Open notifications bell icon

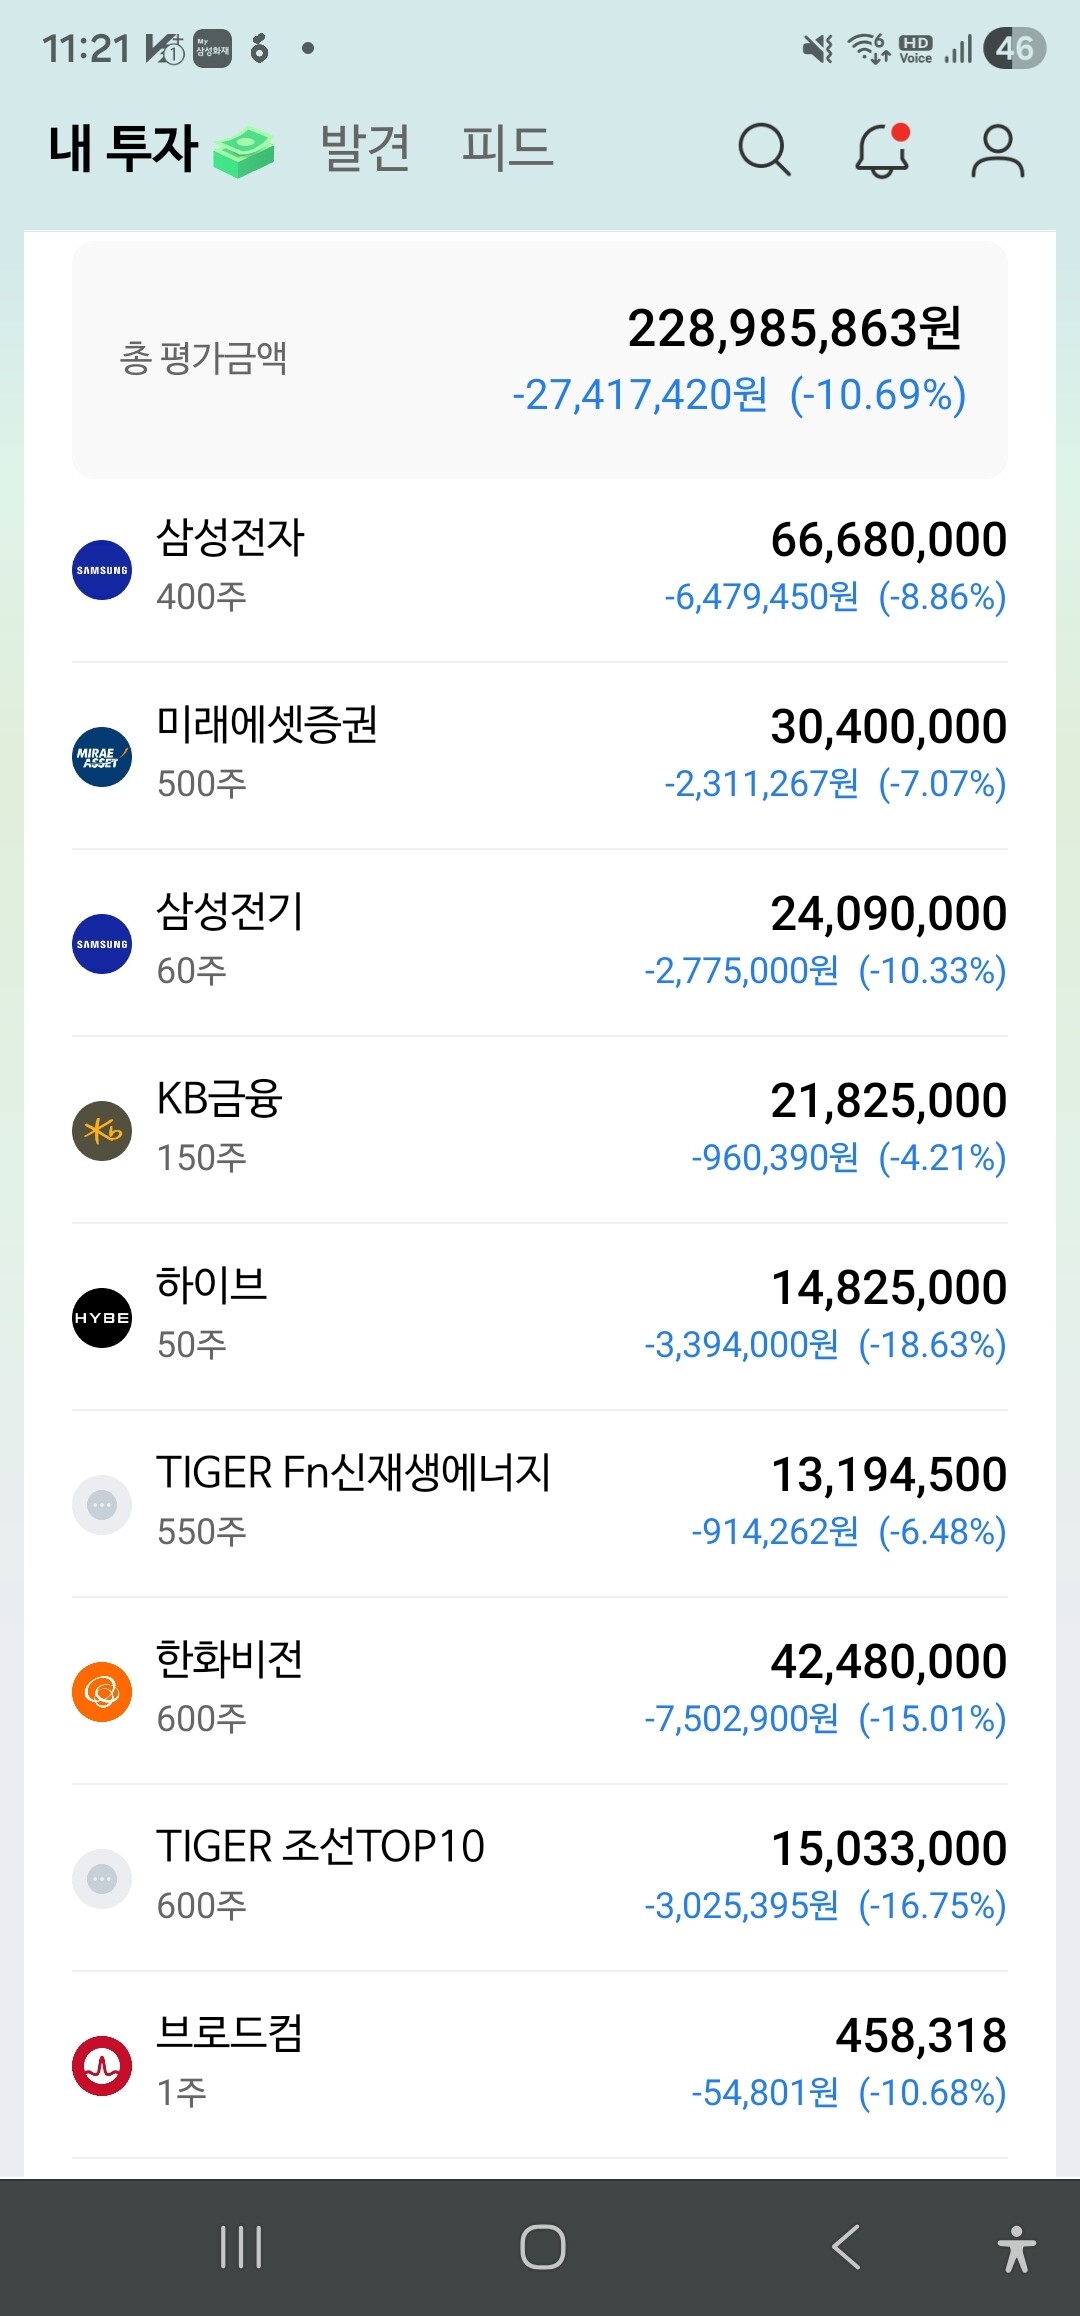[882, 151]
